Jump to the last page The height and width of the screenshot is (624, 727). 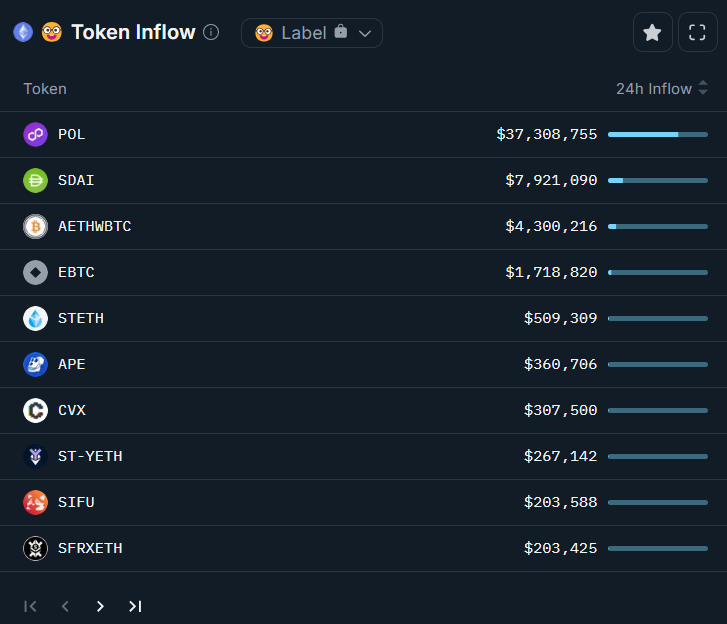(135, 606)
